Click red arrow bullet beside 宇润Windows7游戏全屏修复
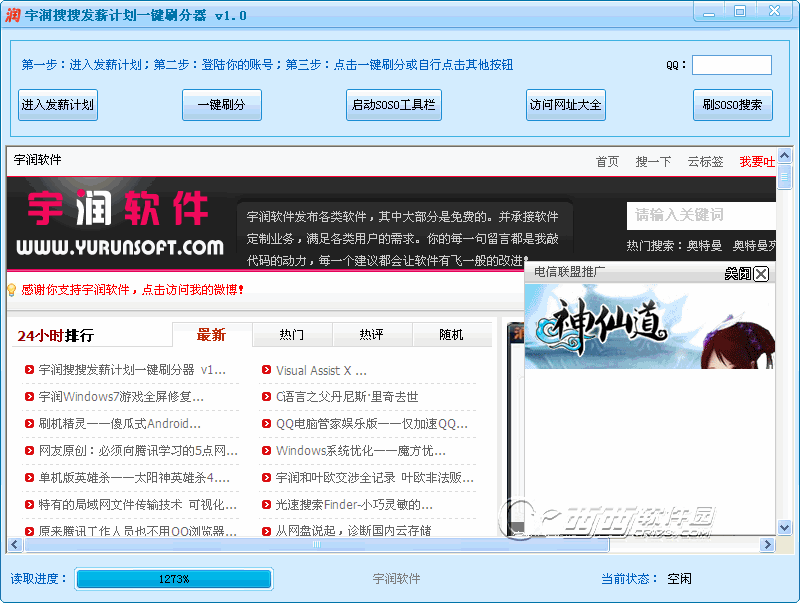This screenshot has height=603, width=800. (30, 397)
